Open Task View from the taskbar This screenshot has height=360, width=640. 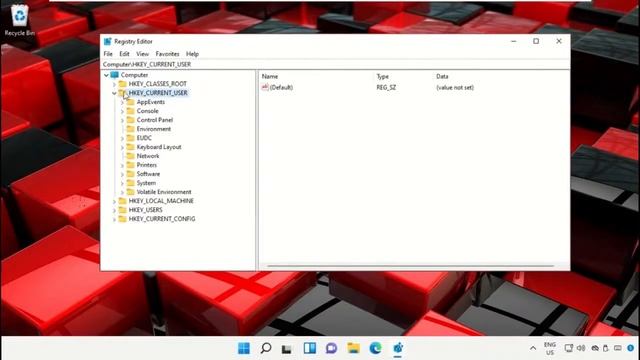(287, 348)
